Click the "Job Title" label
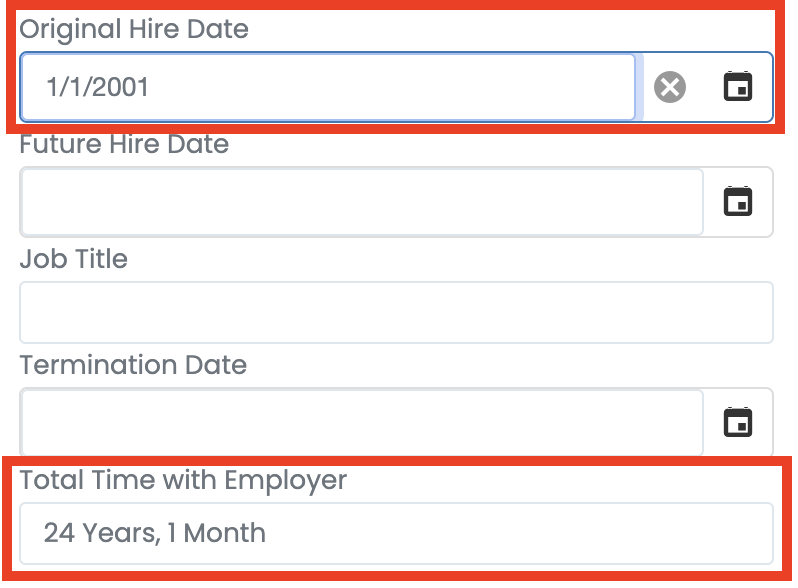Screen dimensions: 798x588 74,259
